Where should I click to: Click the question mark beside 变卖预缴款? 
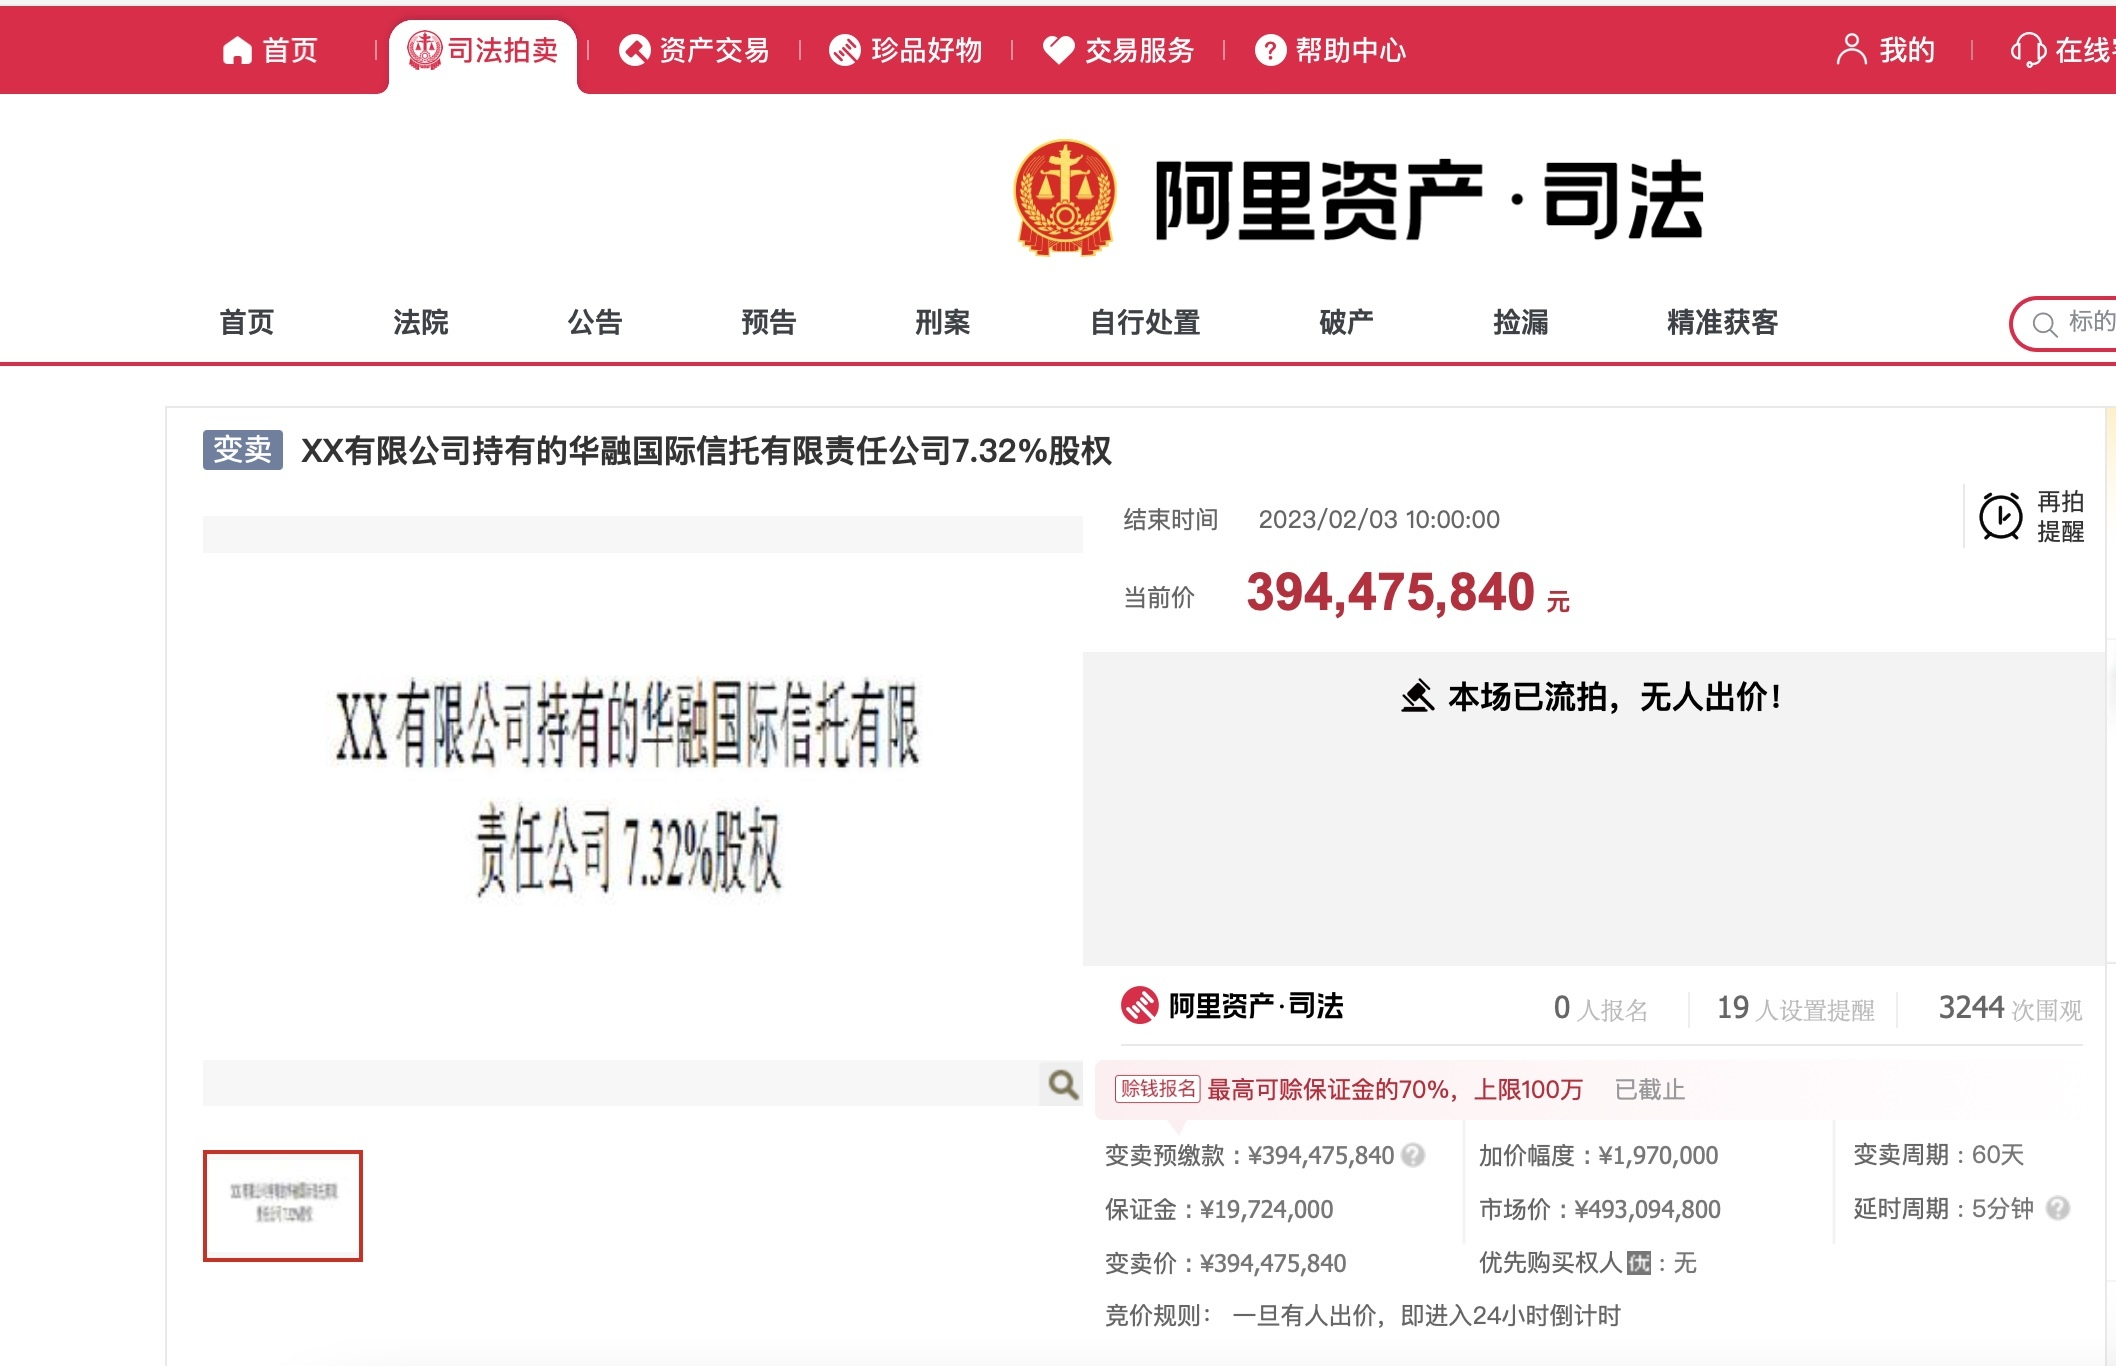1412,1155
